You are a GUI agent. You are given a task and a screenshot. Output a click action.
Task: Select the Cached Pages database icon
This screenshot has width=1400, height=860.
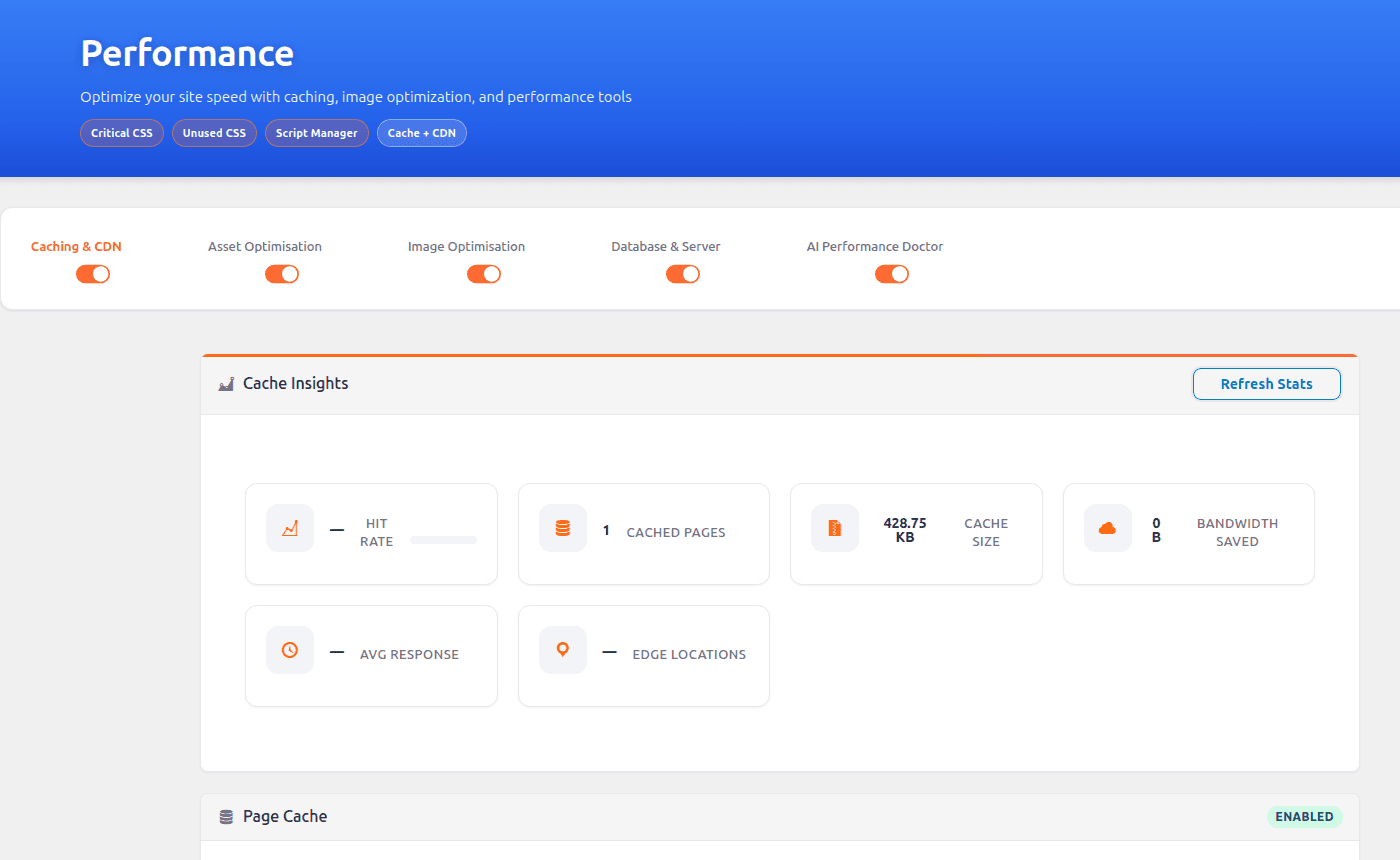[562, 528]
